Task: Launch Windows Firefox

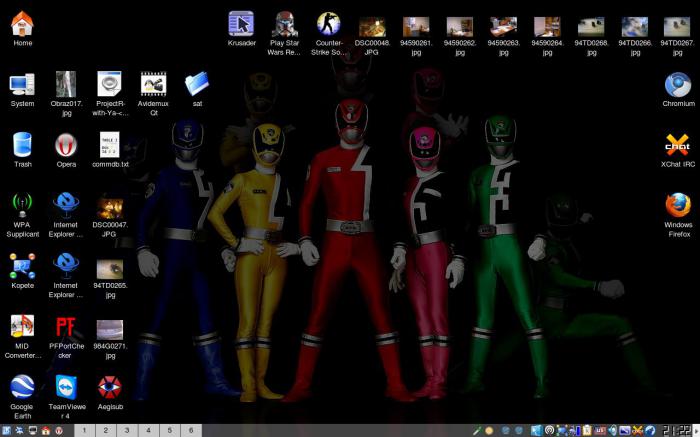Action: (678, 215)
